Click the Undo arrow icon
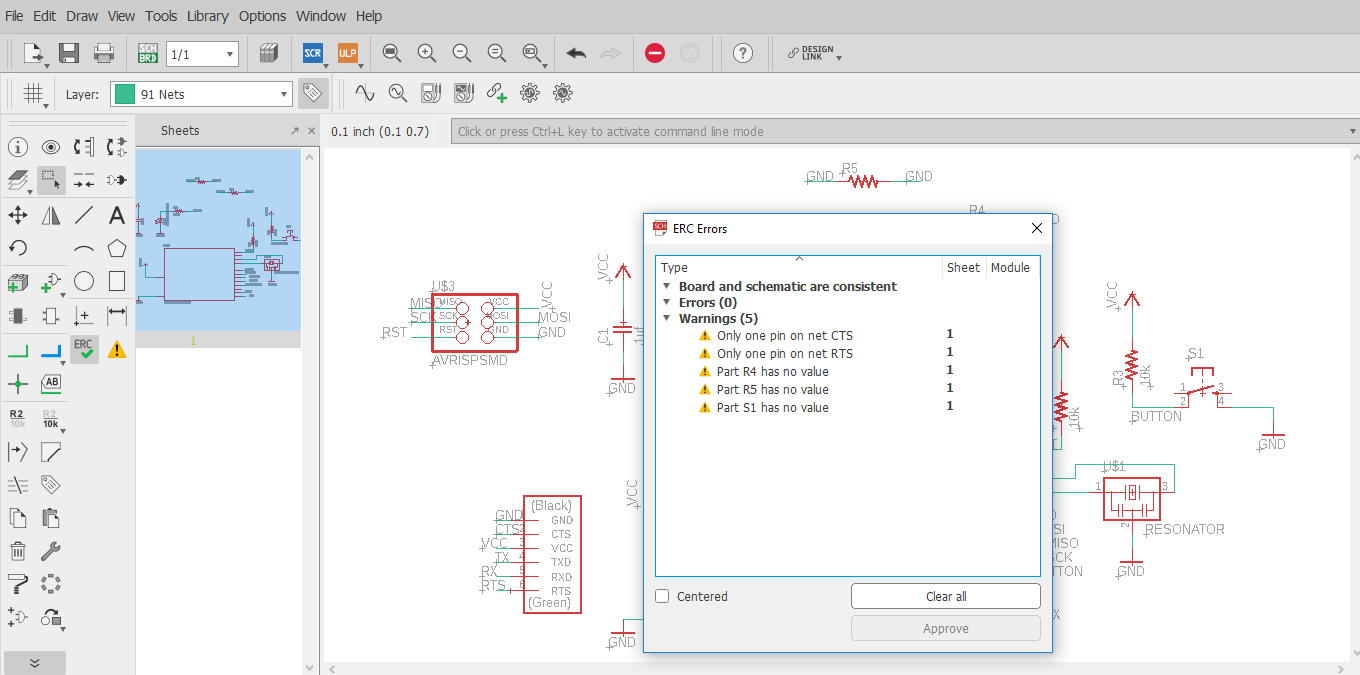 click(576, 53)
